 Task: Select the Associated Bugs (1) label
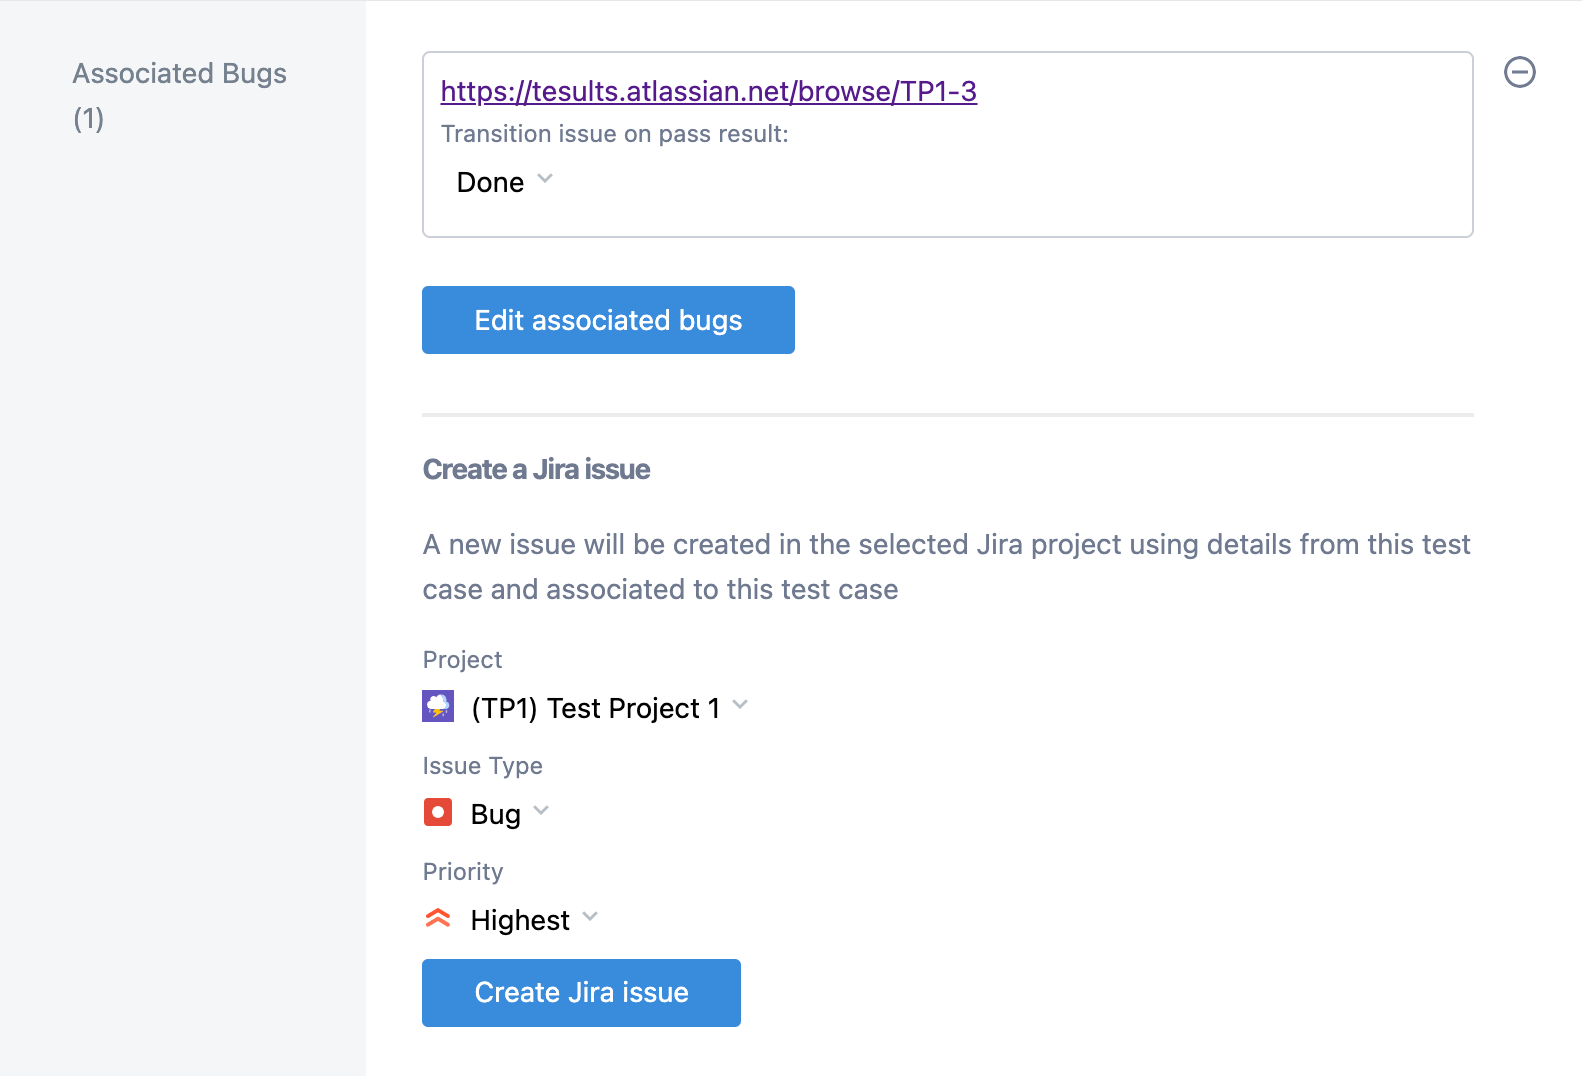(x=180, y=95)
